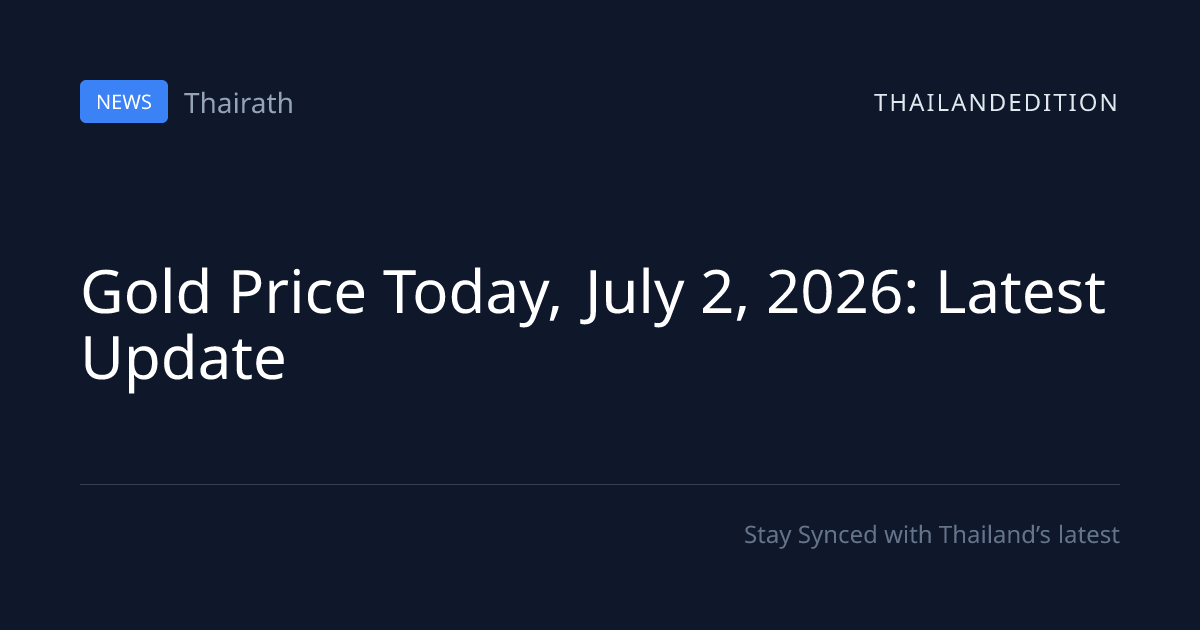The image size is (1200, 630).
Task: Open the Thairath source label
Action: [239, 102]
